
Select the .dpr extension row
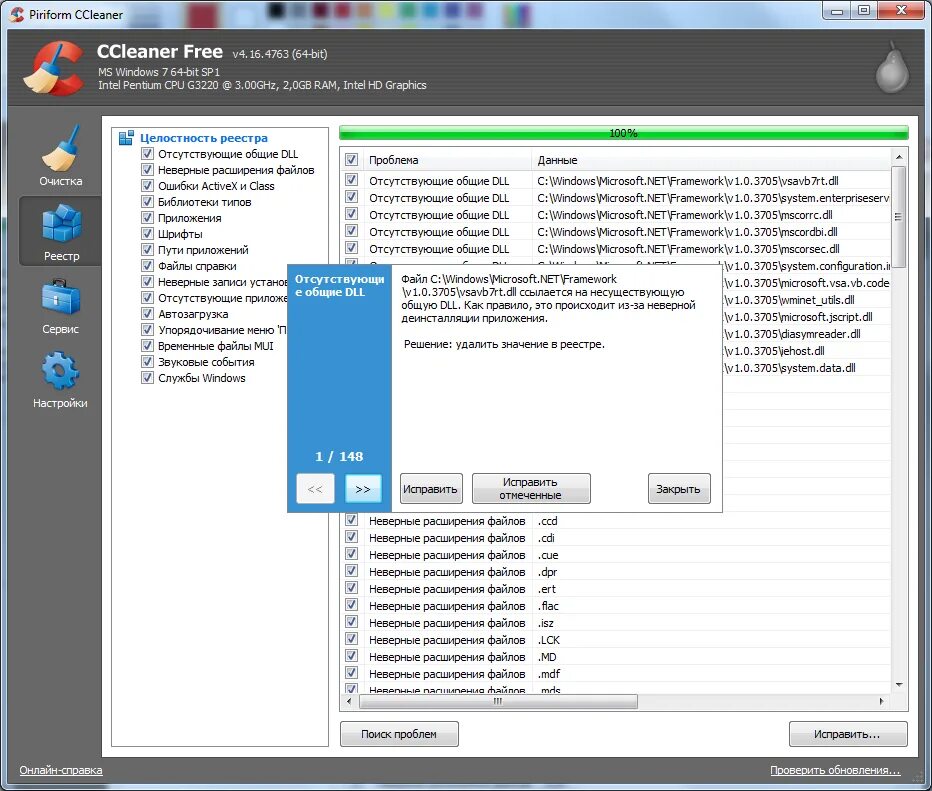point(616,572)
